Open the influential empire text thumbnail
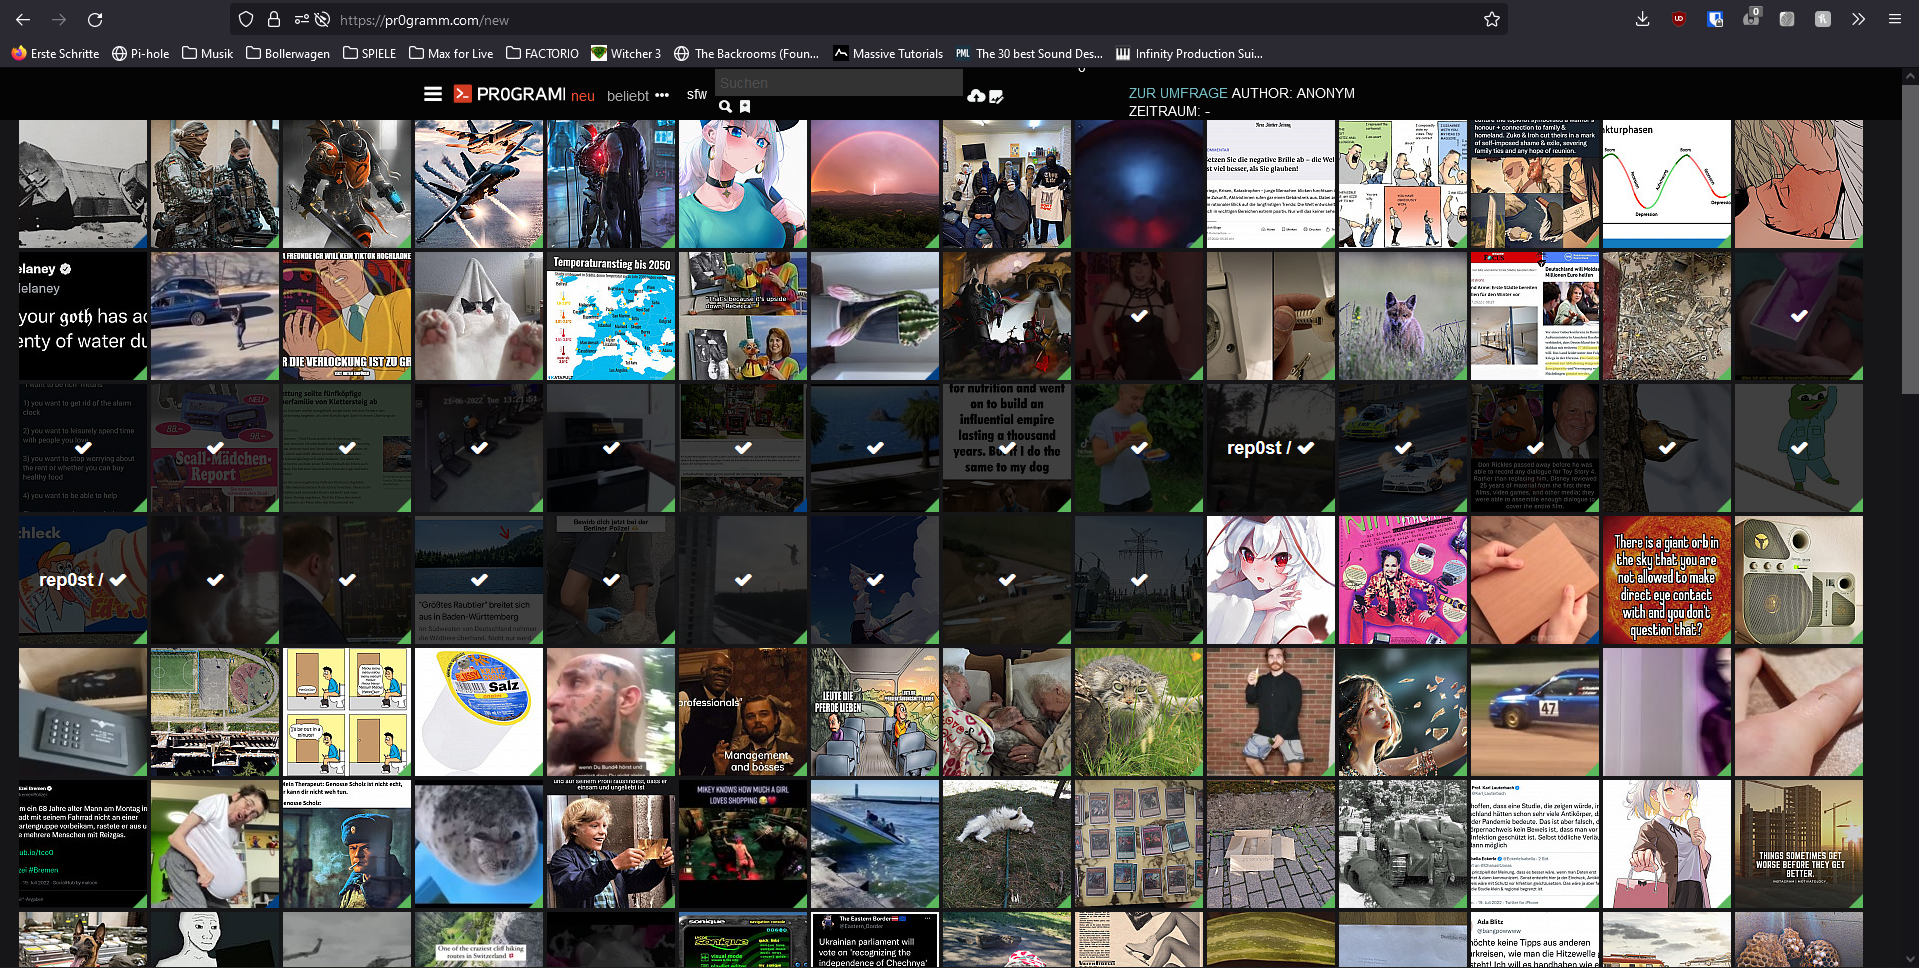Viewport: 1919px width, 968px height. pyautogui.click(x=1007, y=448)
